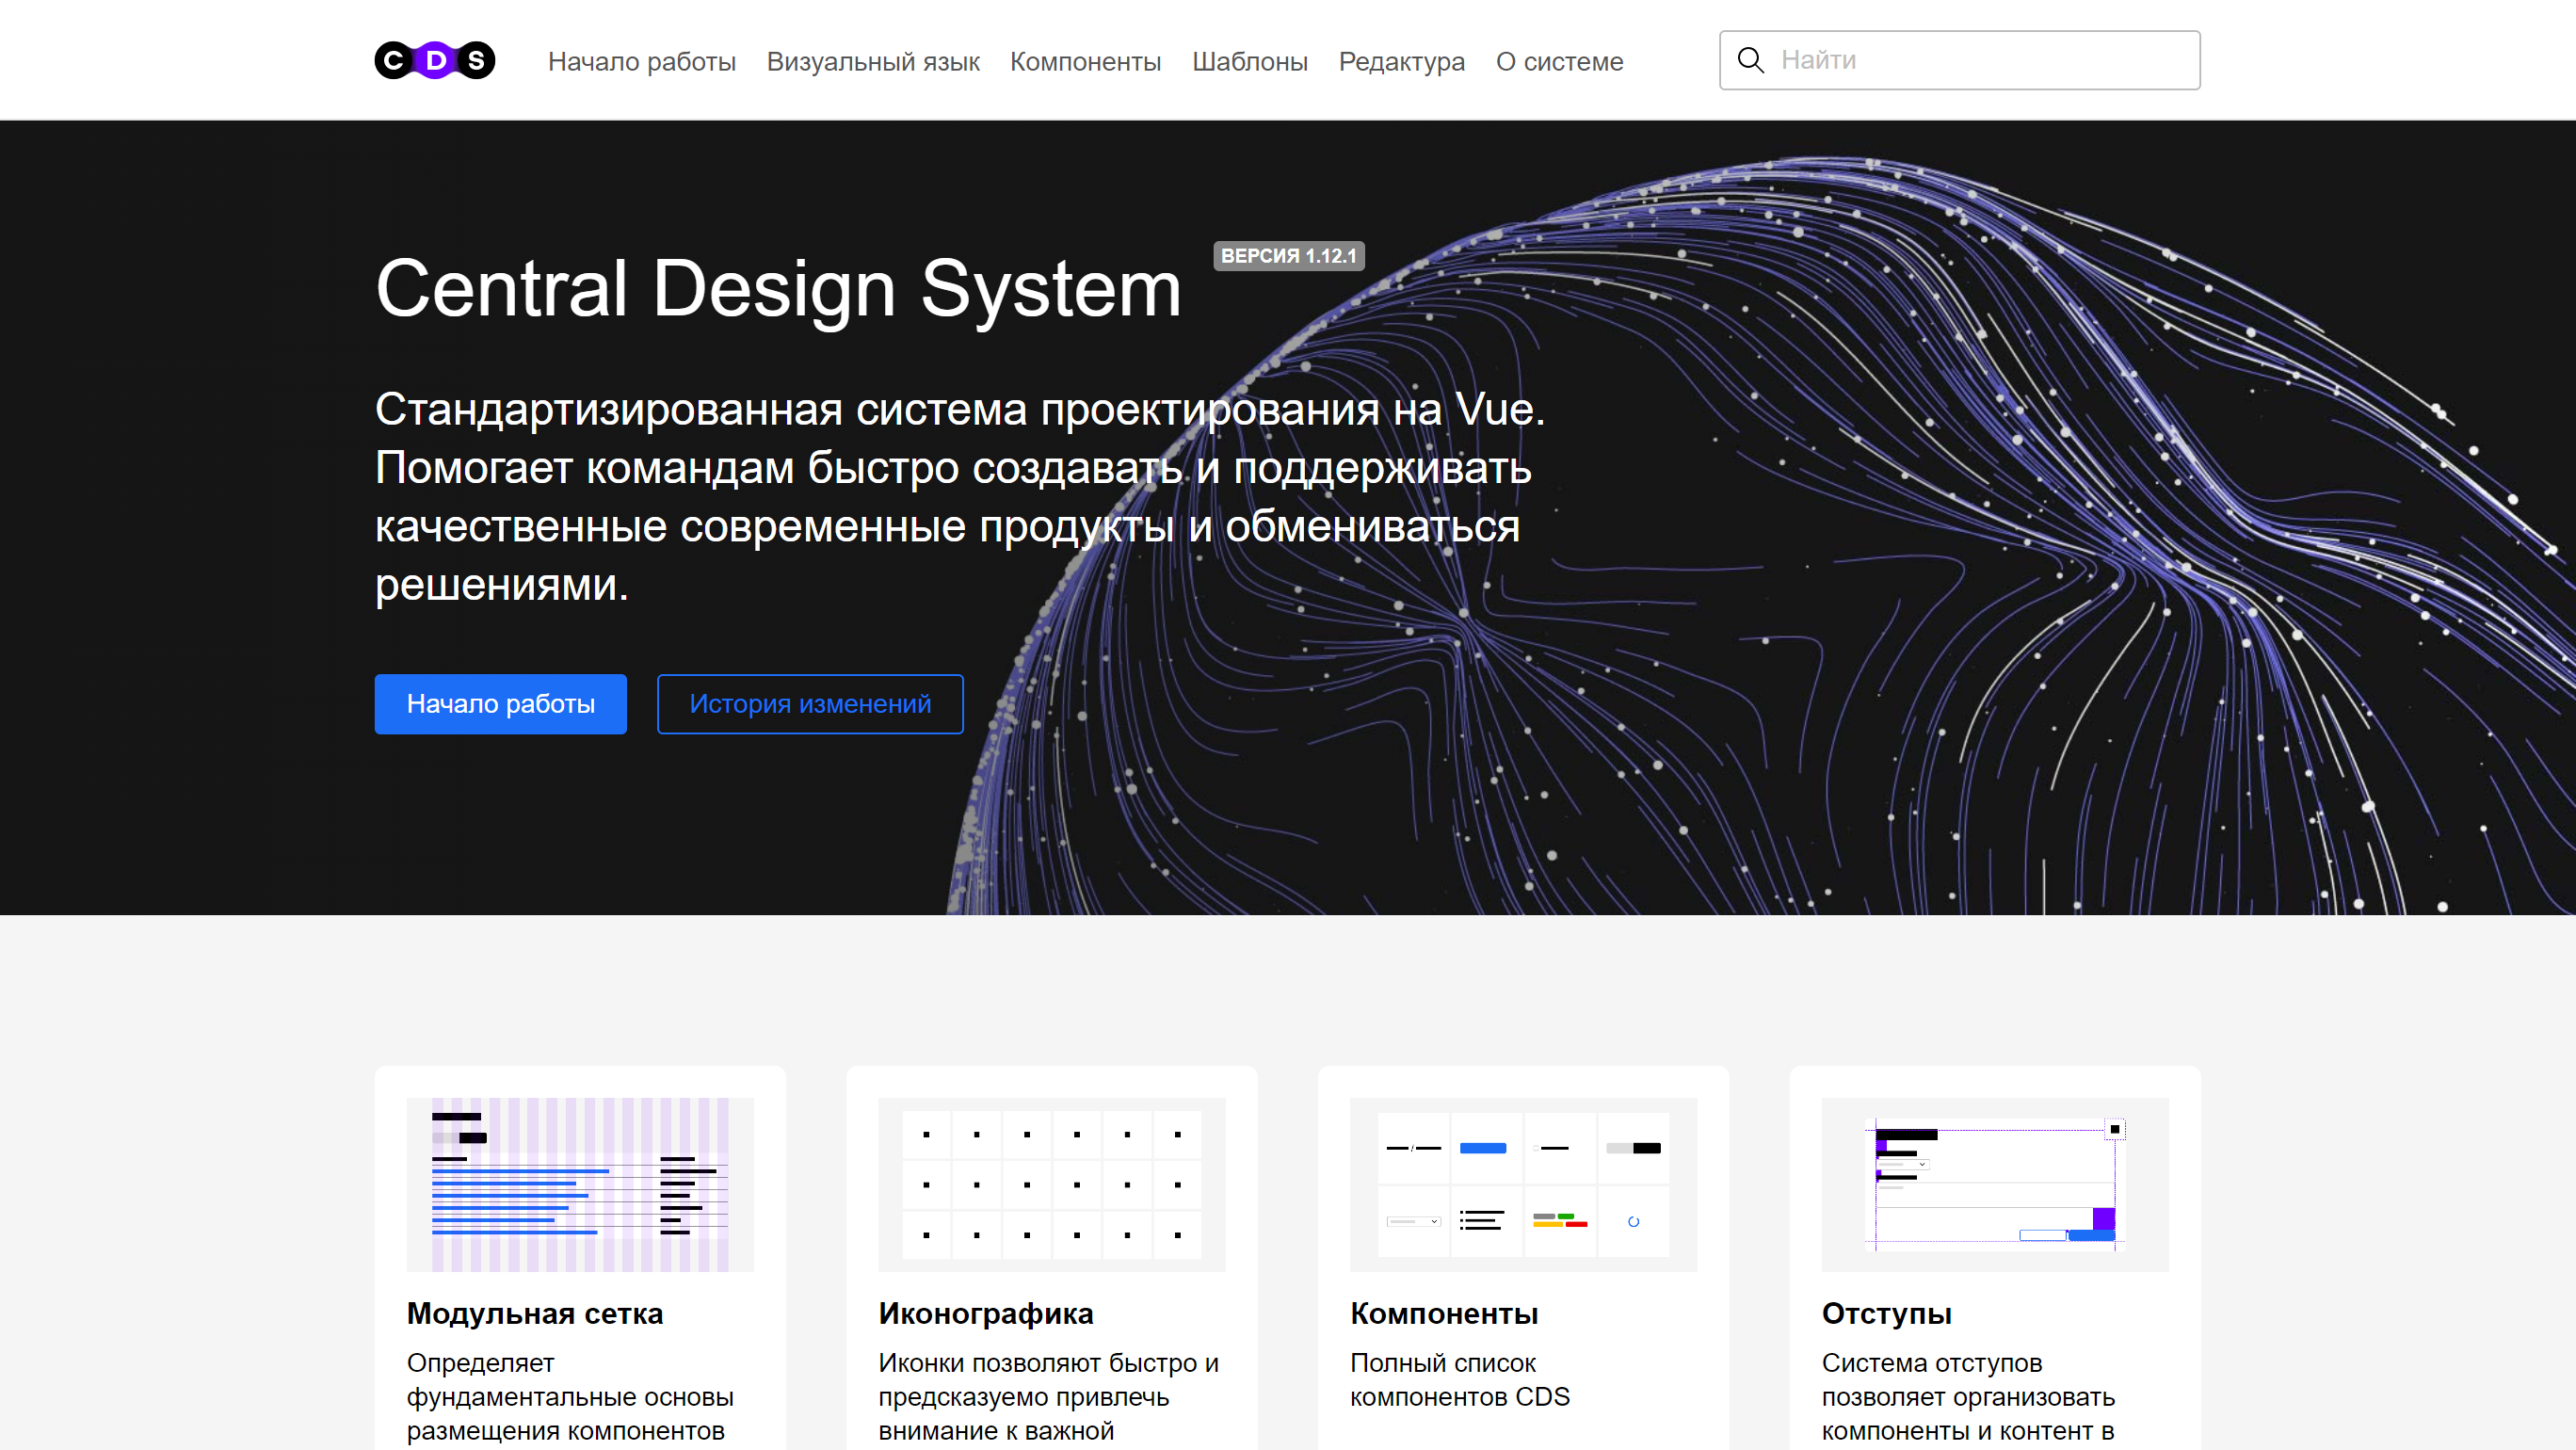The width and height of the screenshot is (2576, 1450).
Task: Open the Визуальный язык menu item
Action: 872,61
